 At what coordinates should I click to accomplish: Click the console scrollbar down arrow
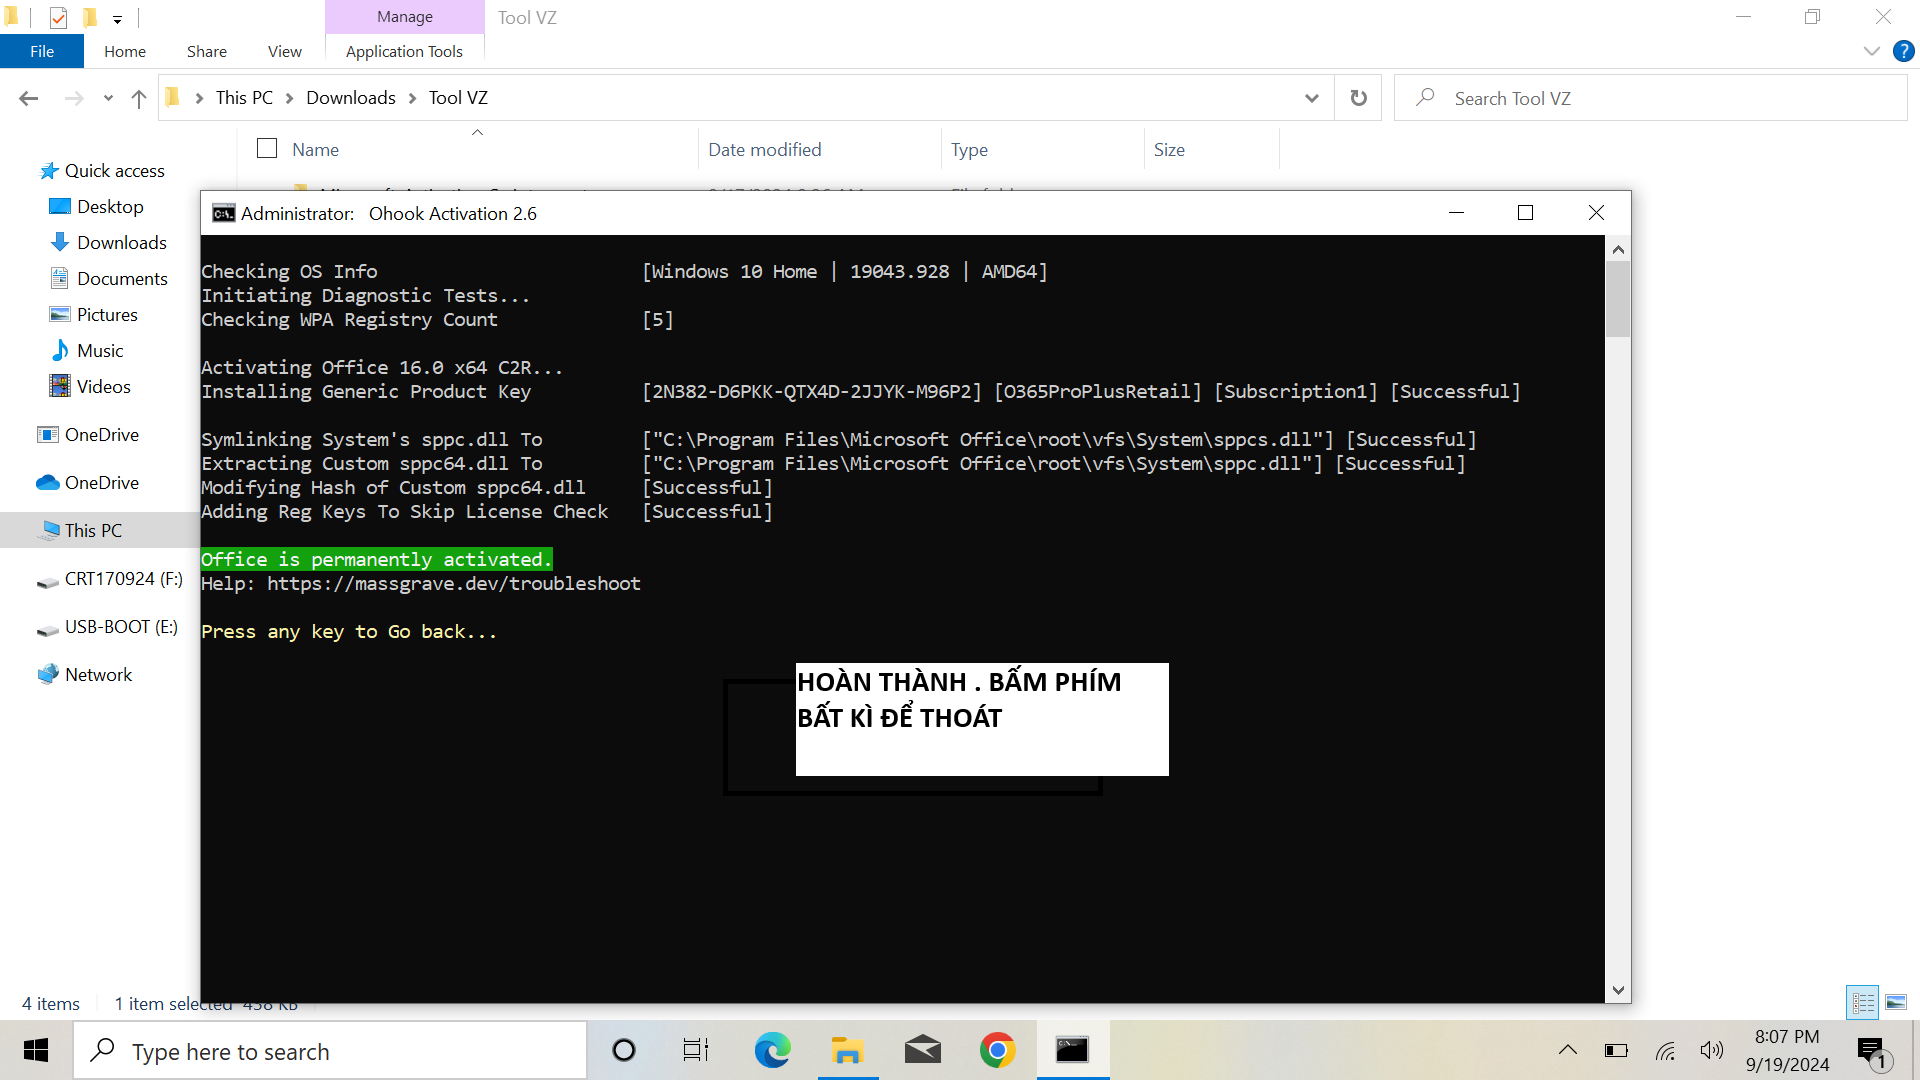[x=1618, y=990]
